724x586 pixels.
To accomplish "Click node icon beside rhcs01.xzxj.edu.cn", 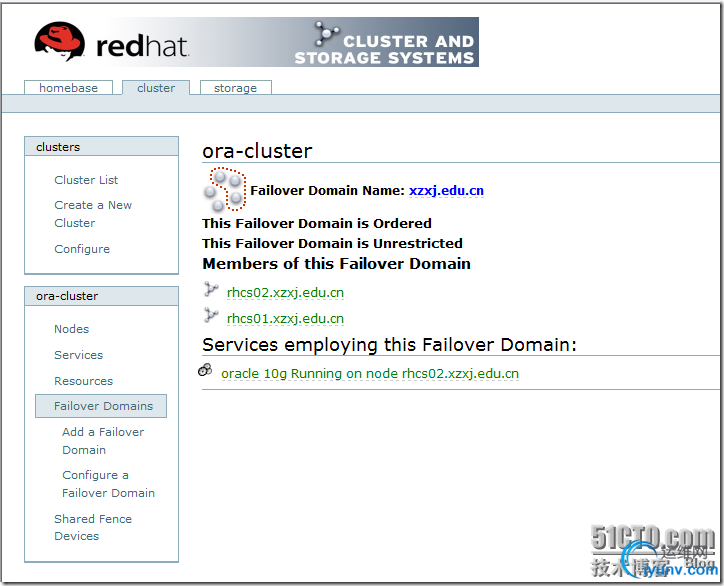I will (x=211, y=315).
